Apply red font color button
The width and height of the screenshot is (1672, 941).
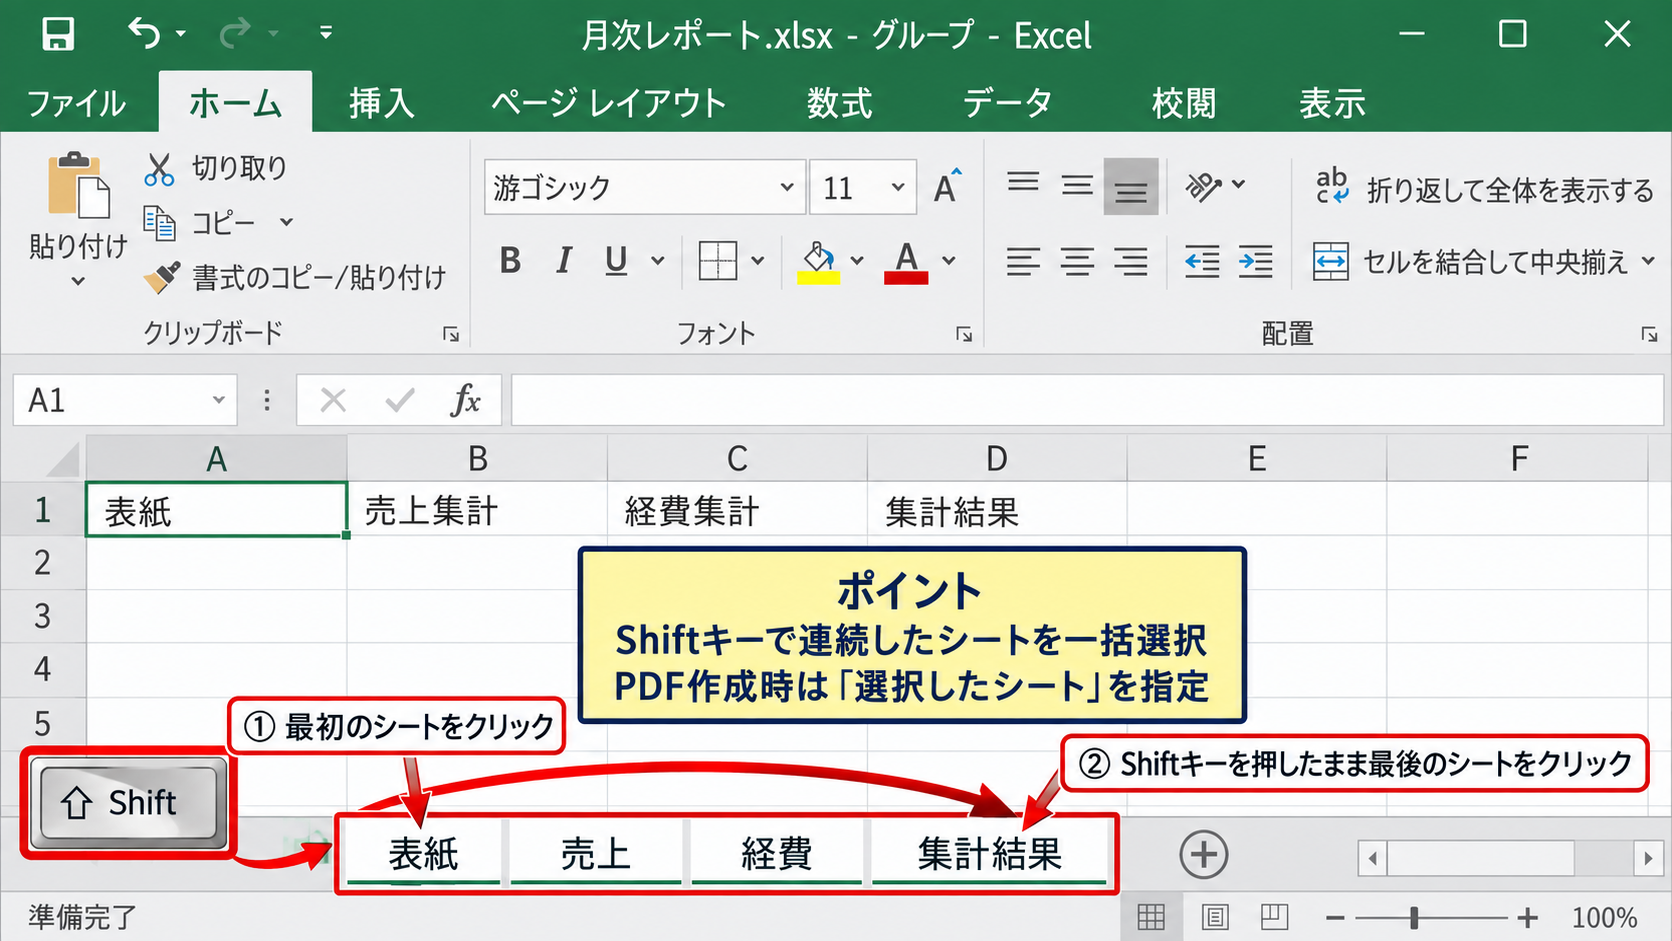[x=906, y=262]
